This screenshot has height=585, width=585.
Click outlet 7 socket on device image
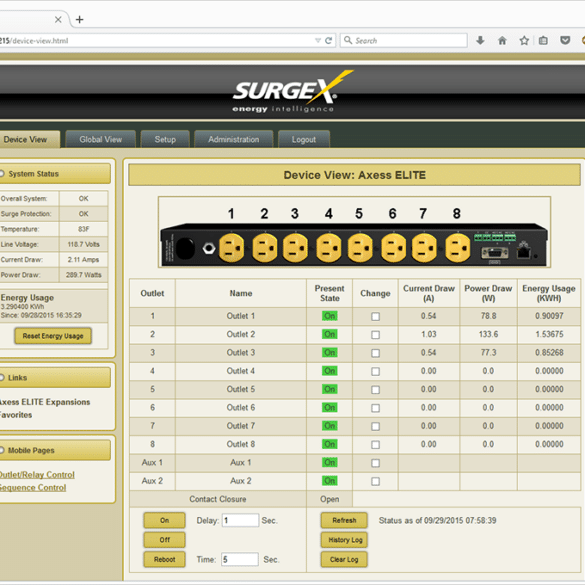[x=424, y=248]
